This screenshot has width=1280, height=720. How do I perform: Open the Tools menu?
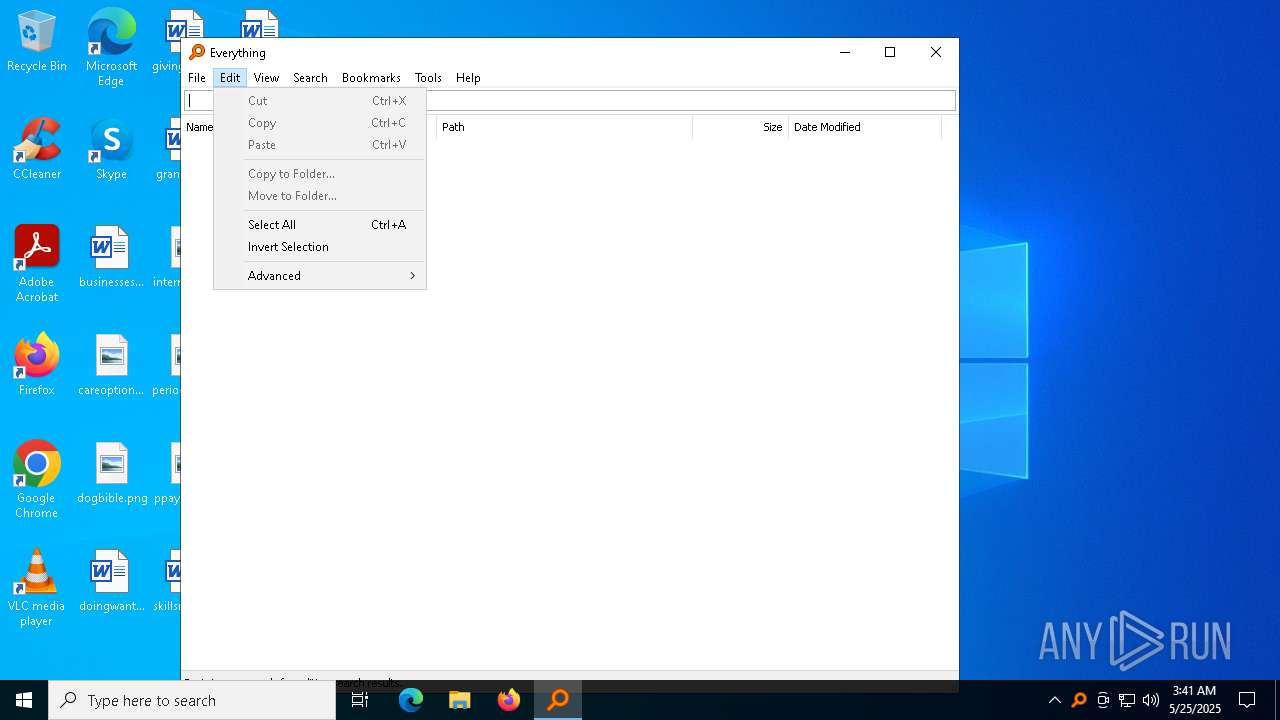pyautogui.click(x=428, y=78)
